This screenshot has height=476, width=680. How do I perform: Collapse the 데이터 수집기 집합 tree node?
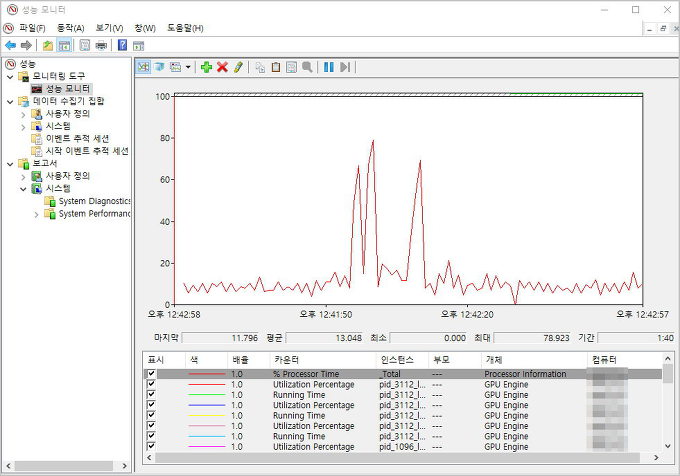click(x=10, y=101)
